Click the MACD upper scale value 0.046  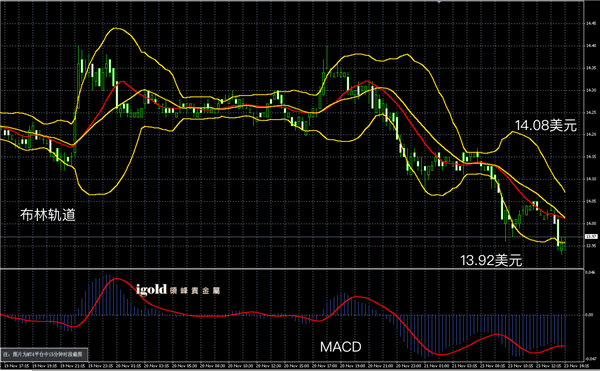point(590,272)
